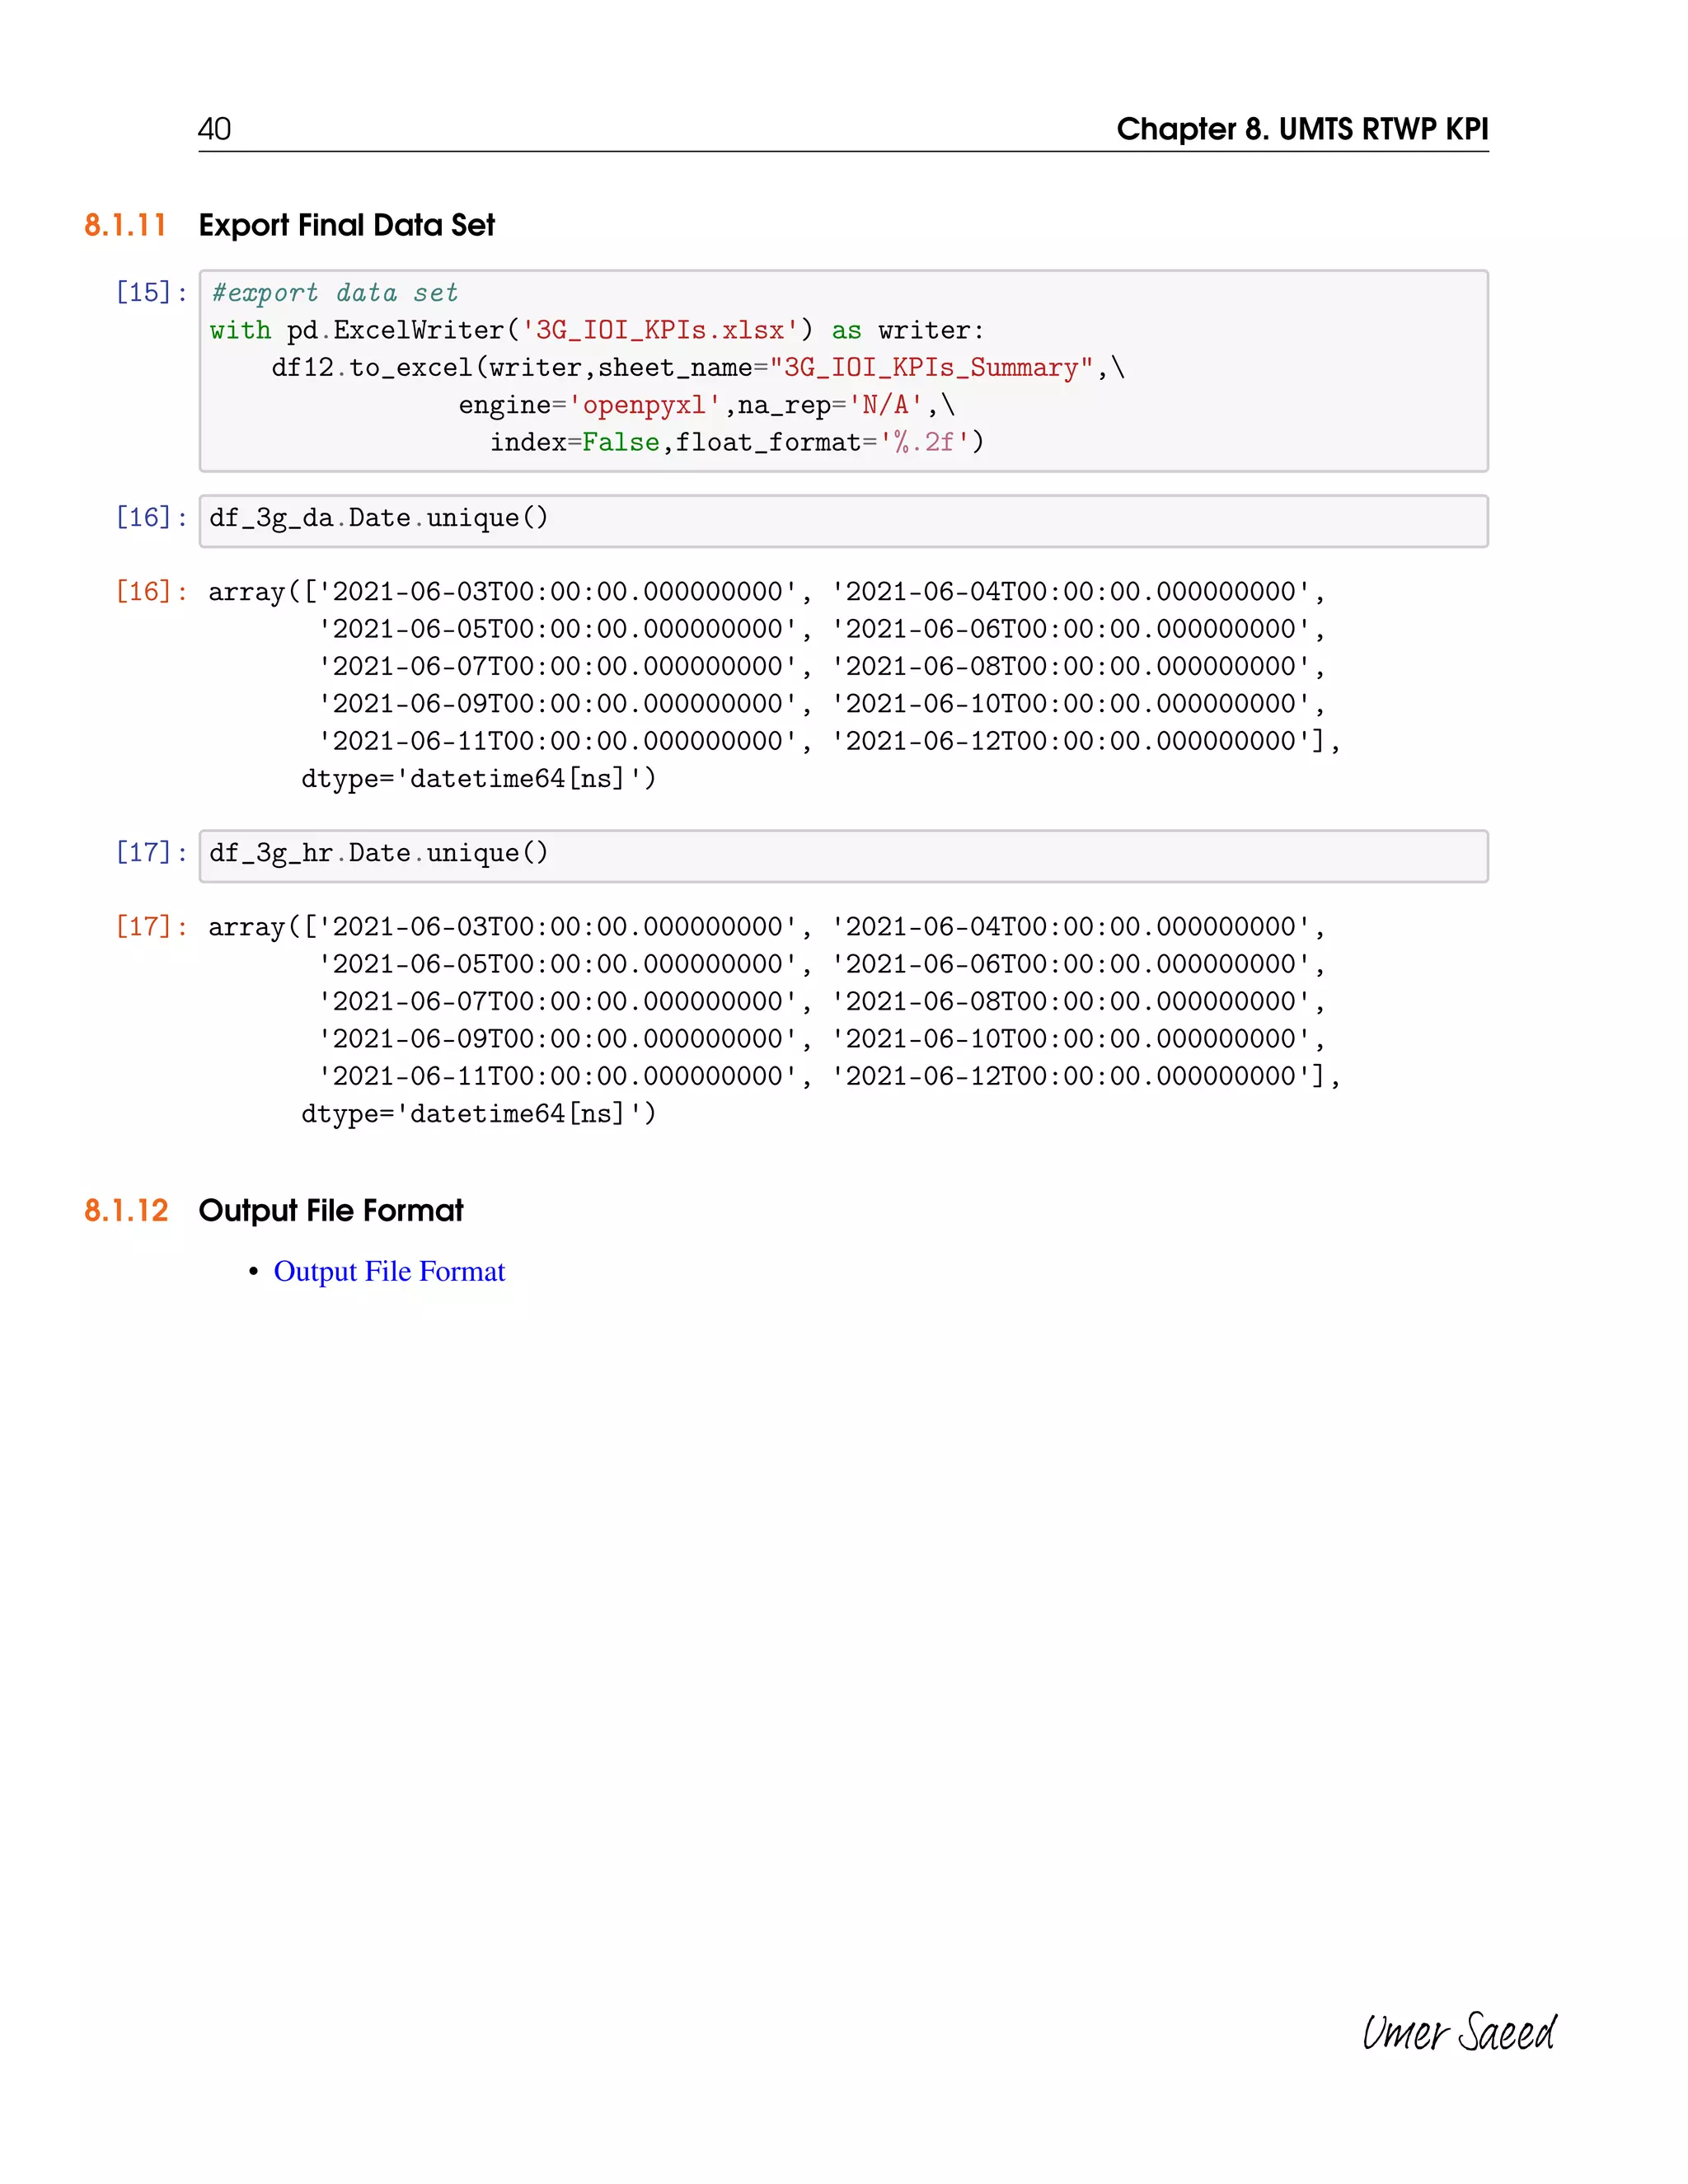Click the '%.2f' float format string

pyautogui.click(x=924, y=442)
